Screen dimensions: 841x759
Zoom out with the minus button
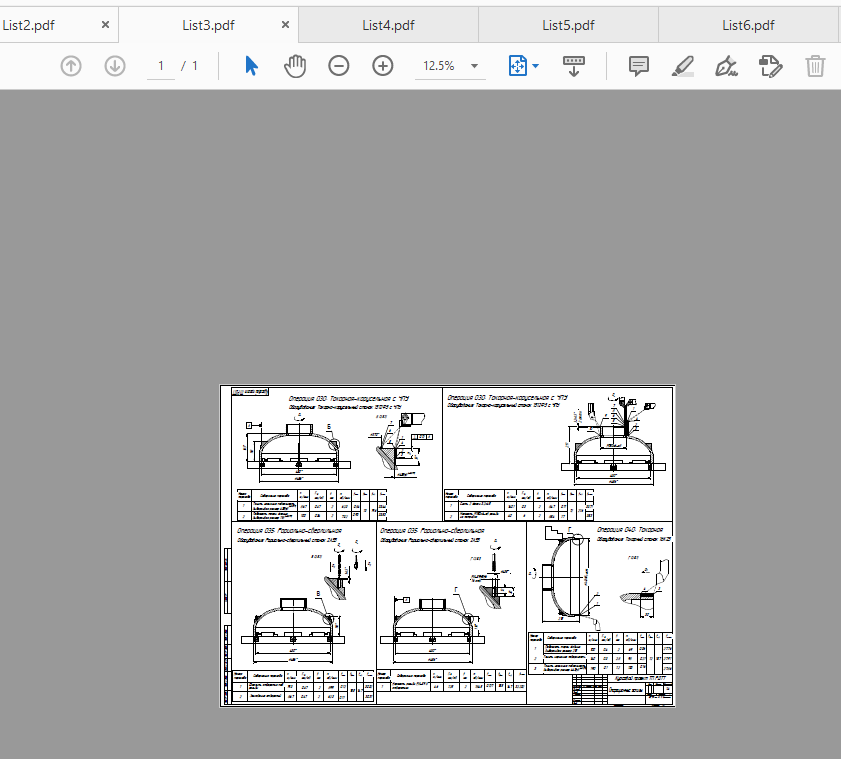tap(339, 66)
